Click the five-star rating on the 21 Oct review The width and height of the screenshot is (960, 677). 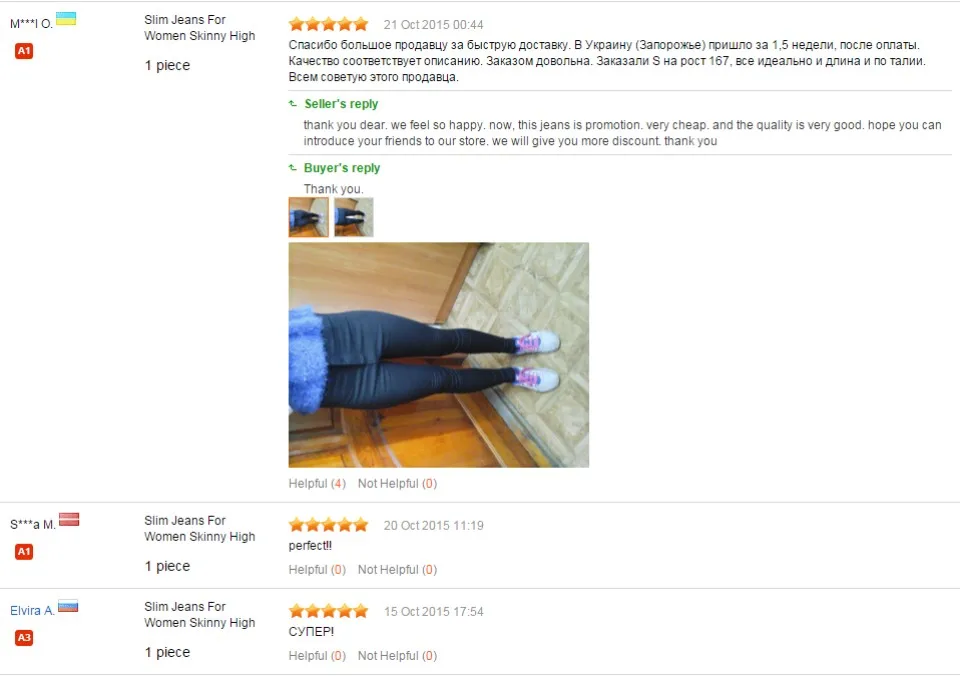(329, 24)
